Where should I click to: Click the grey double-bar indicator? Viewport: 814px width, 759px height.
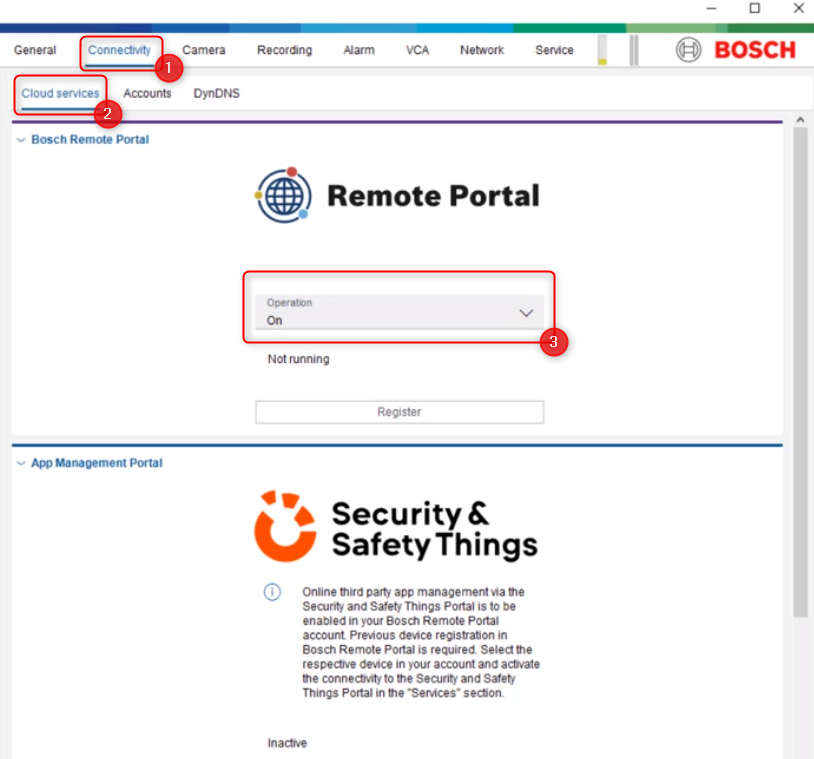634,50
